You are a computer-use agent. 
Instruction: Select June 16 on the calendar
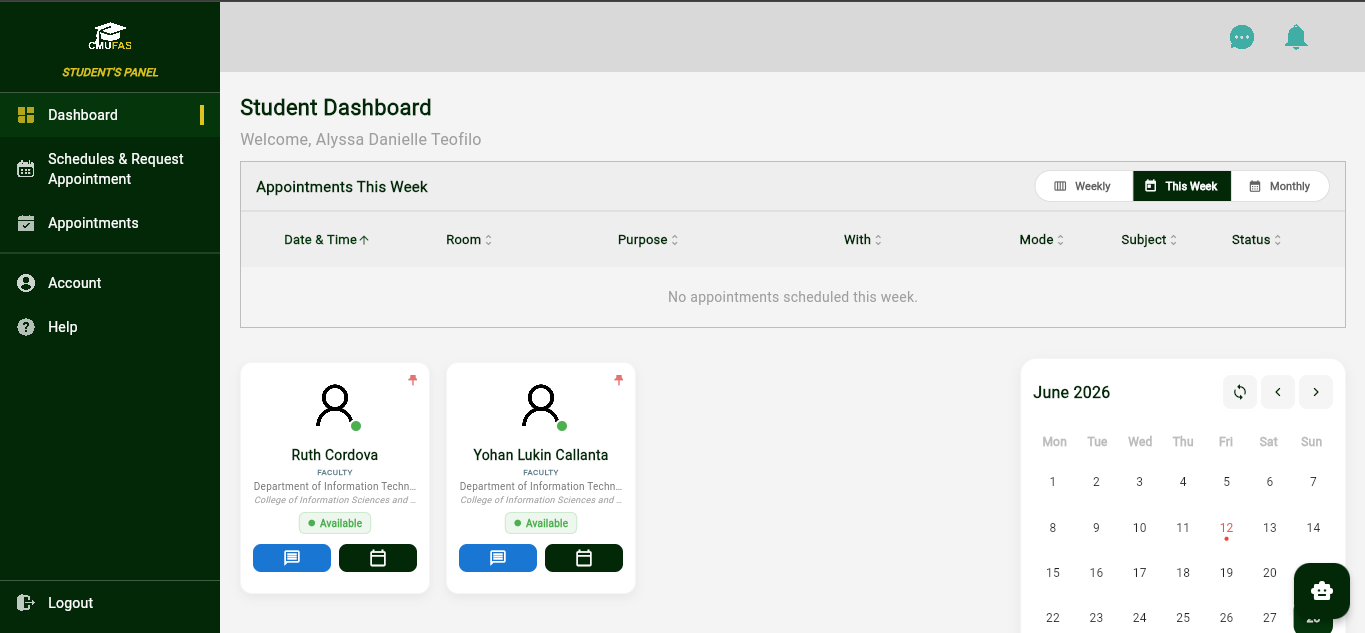tap(1096, 573)
